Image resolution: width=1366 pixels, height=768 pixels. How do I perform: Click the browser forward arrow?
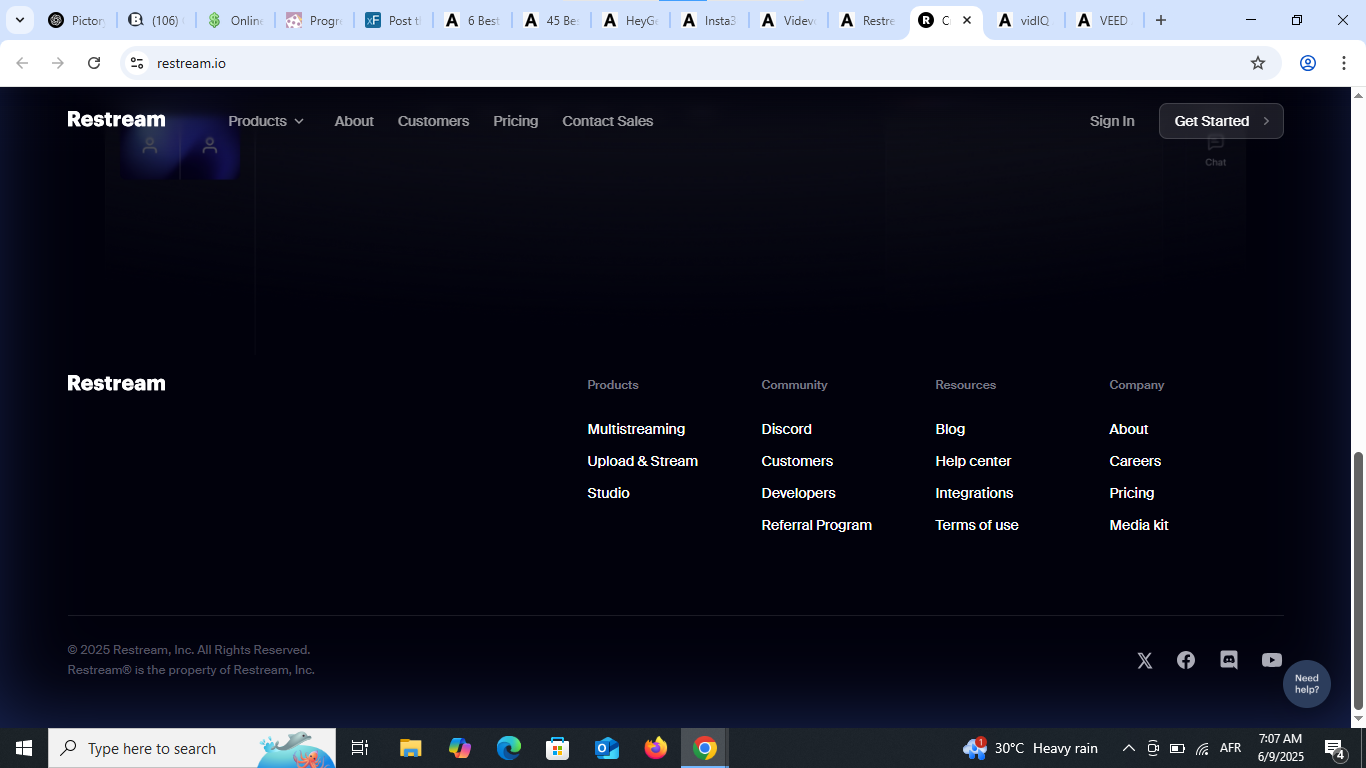pos(58,63)
